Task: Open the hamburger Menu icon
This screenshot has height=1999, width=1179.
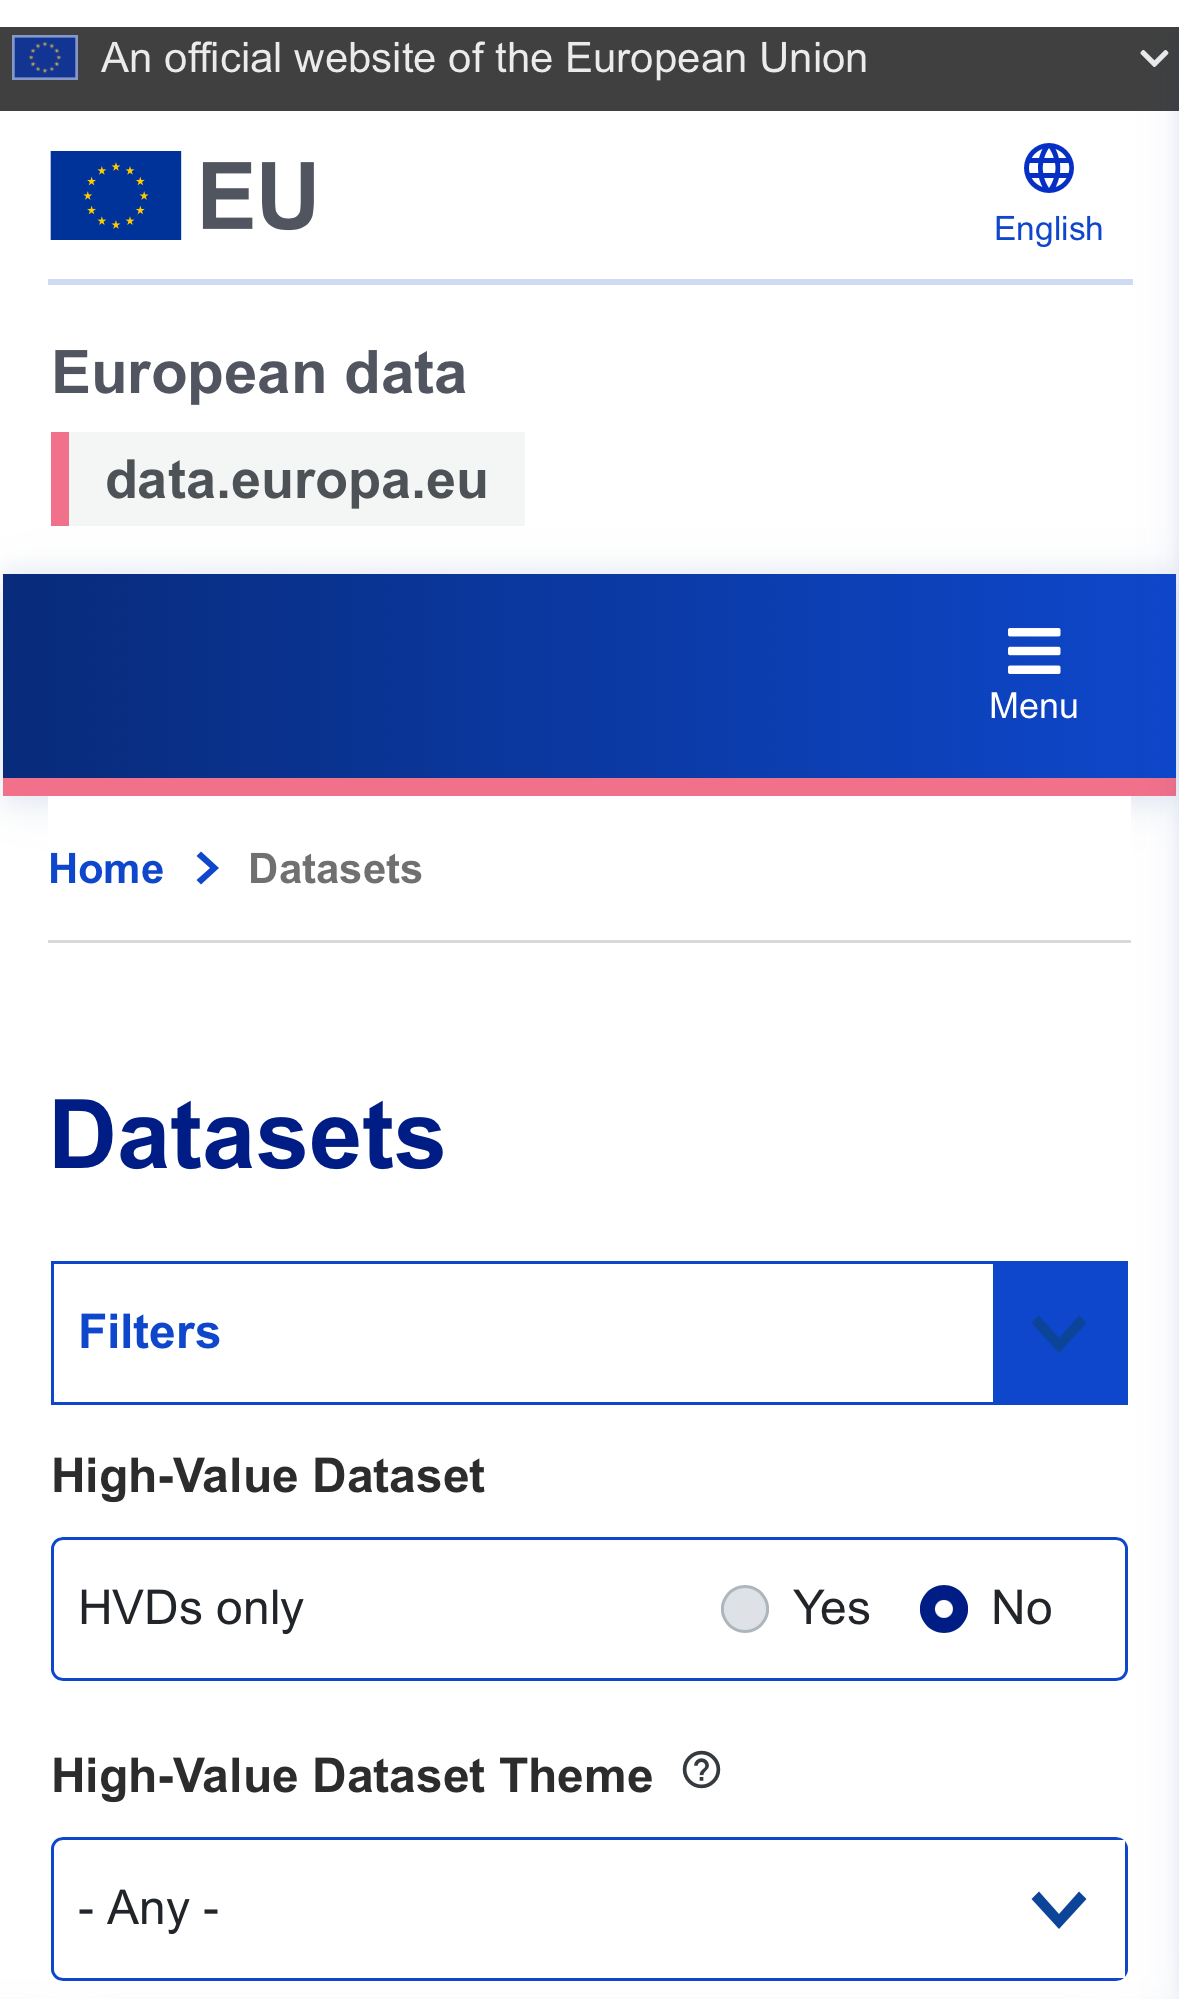Action: pyautogui.click(x=1033, y=651)
